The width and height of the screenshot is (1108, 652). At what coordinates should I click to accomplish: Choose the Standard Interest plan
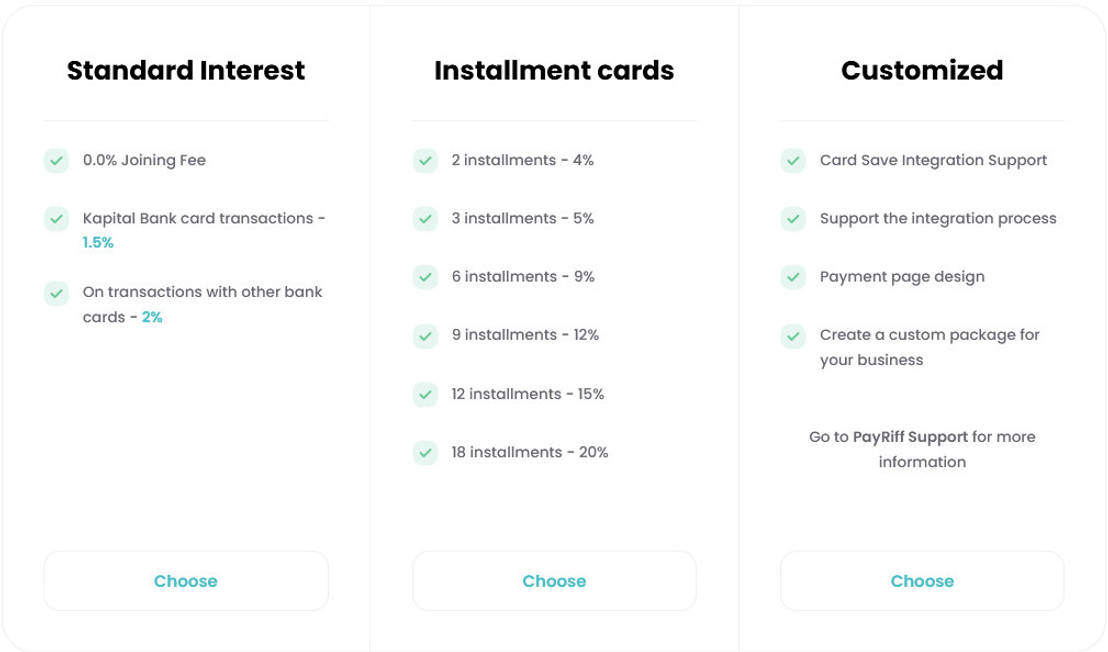pos(186,581)
